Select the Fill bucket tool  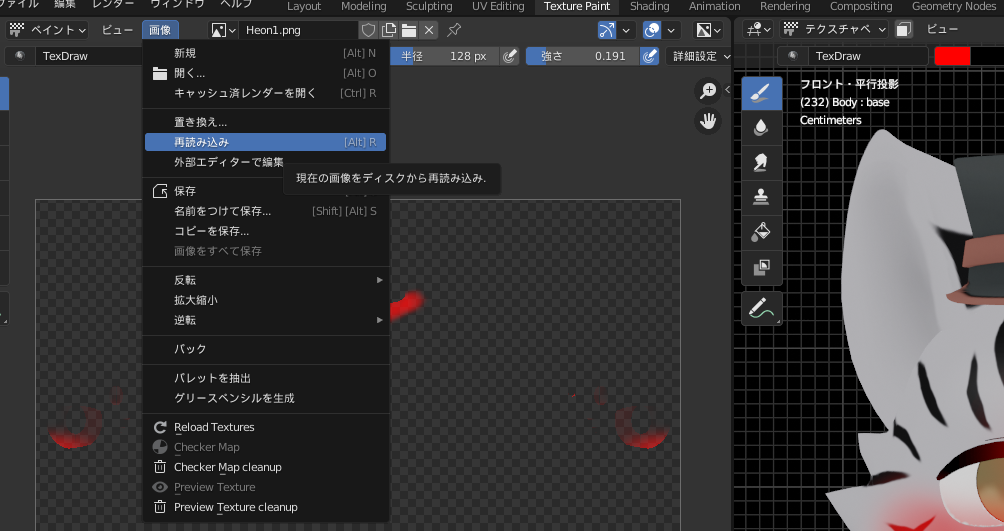click(x=761, y=231)
